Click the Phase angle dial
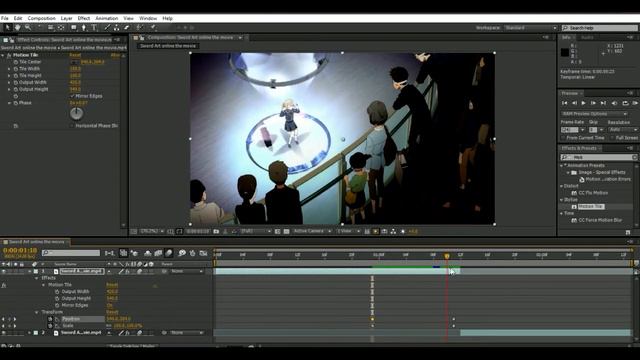The width and height of the screenshot is (640, 360). [76, 113]
